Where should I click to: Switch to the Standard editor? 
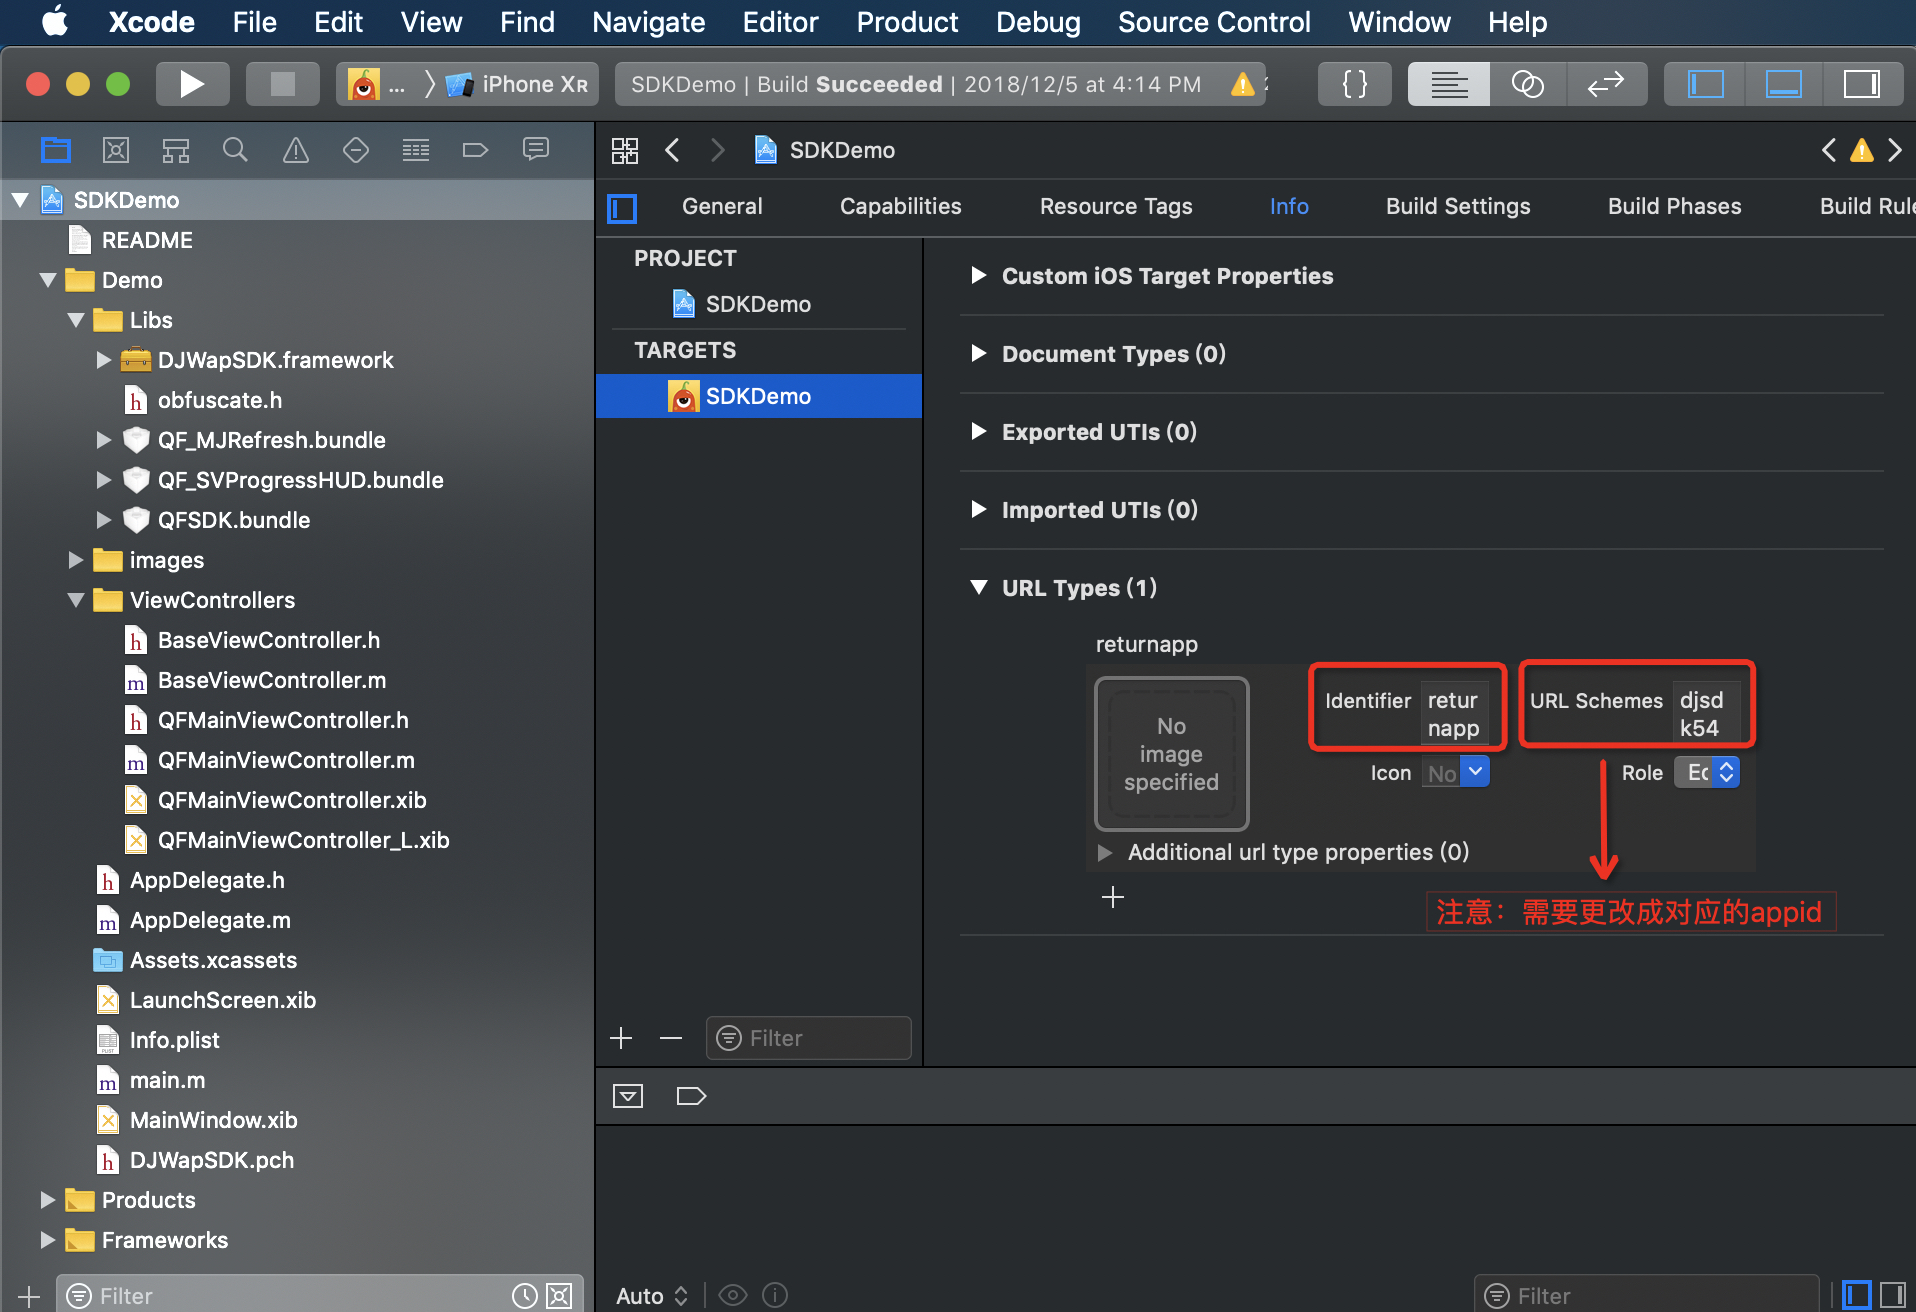(1448, 84)
